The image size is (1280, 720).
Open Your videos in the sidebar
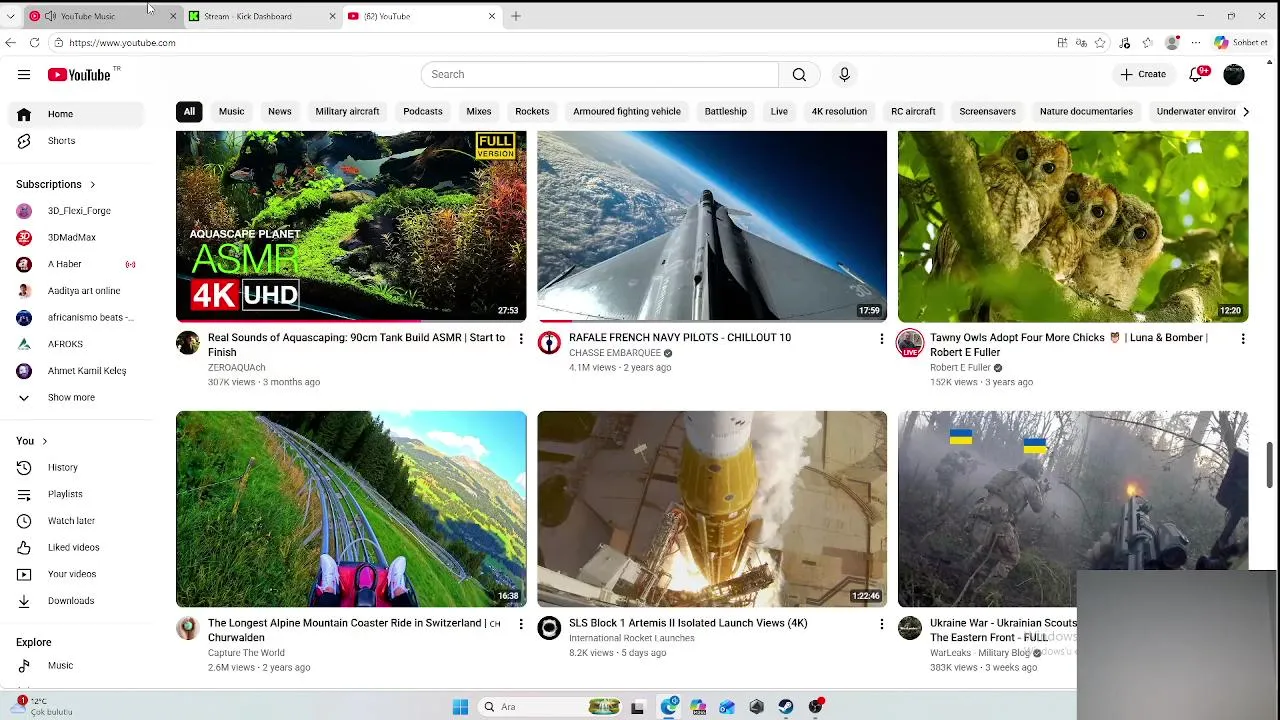pos(78,574)
